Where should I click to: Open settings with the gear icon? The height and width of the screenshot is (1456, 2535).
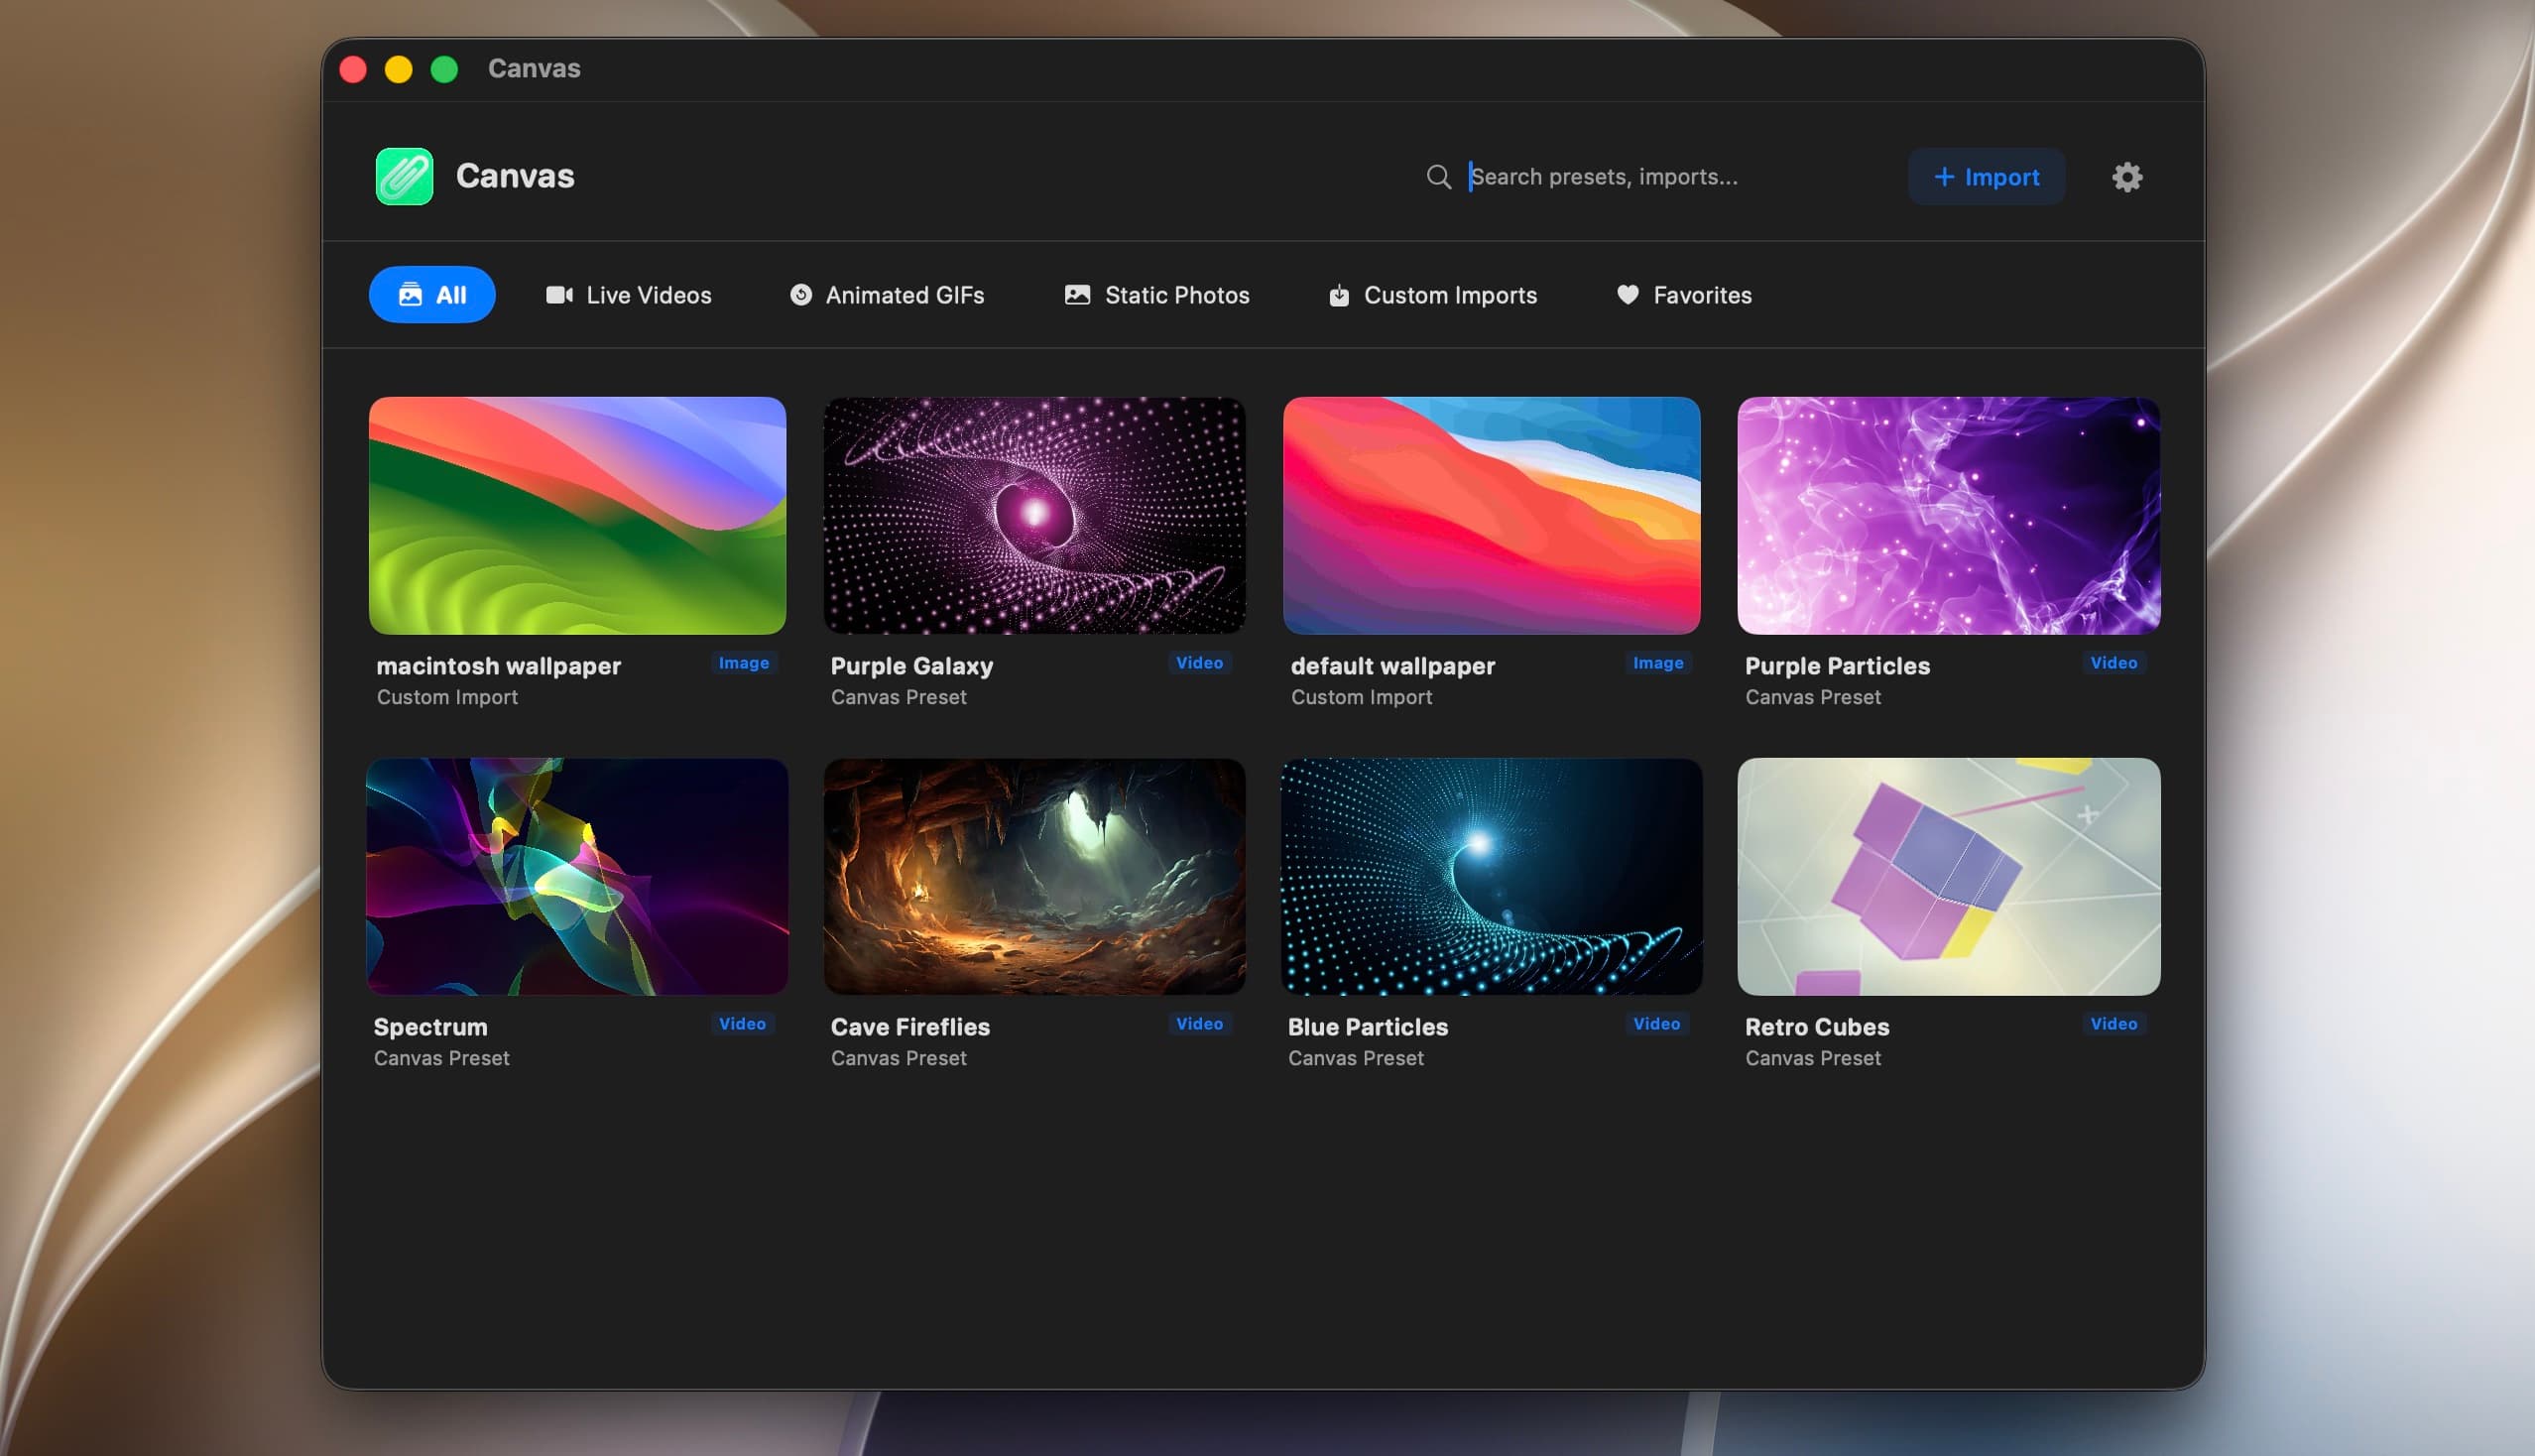2127,177
